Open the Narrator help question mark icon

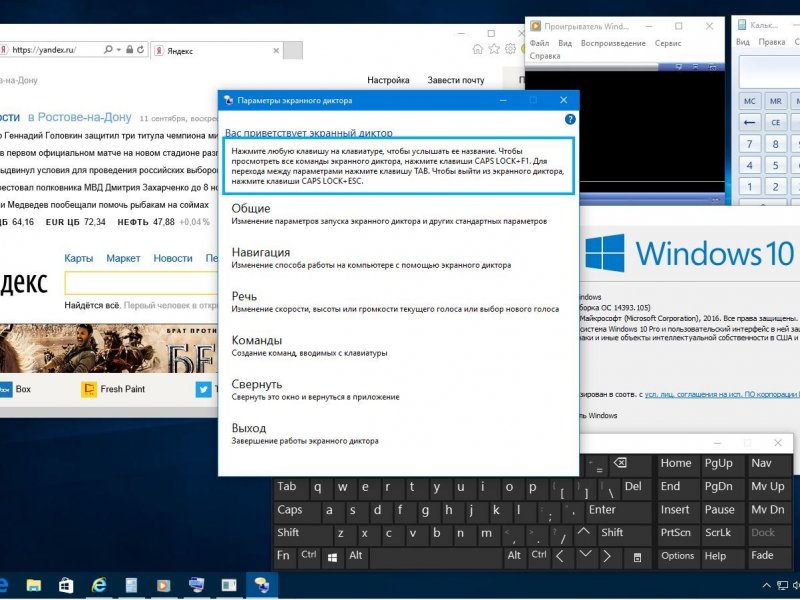[570, 119]
